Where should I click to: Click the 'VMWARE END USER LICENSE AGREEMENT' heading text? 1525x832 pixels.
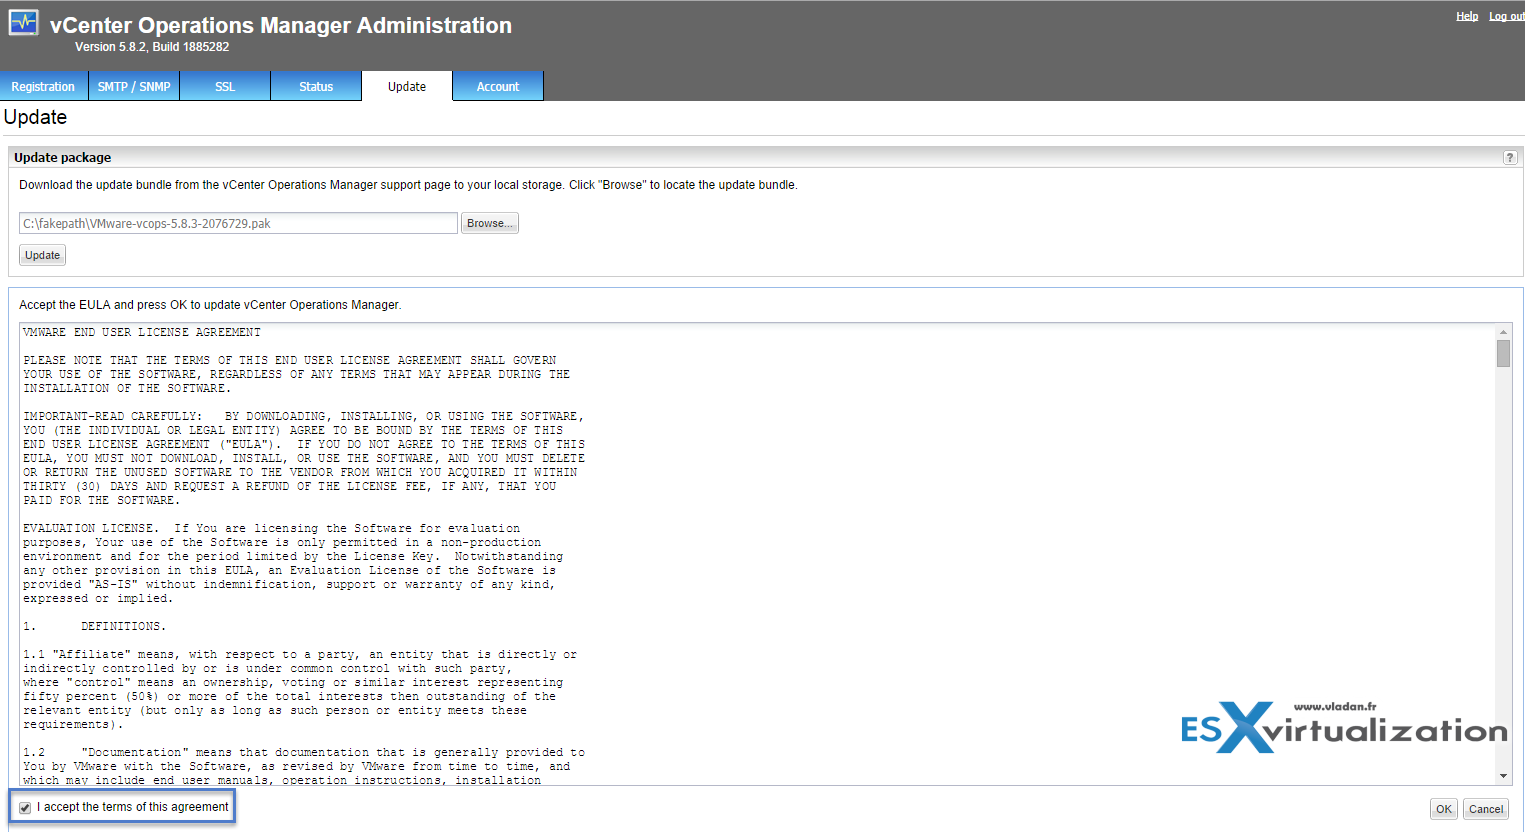point(142,332)
